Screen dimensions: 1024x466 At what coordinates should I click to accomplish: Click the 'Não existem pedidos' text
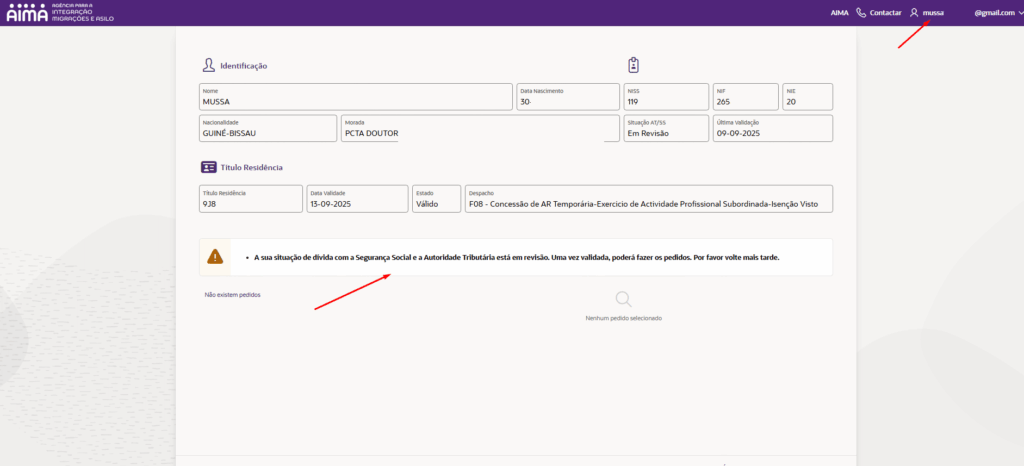(232, 295)
